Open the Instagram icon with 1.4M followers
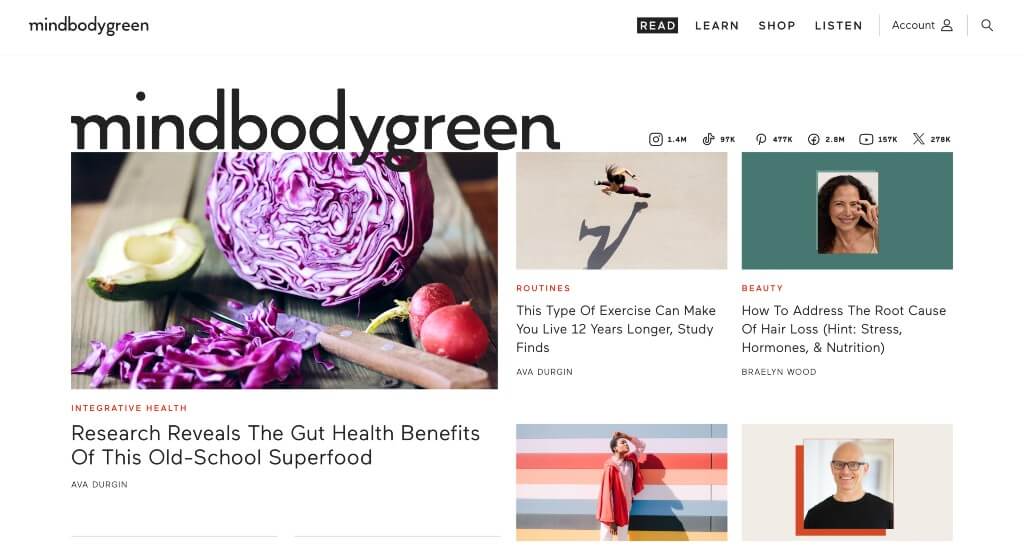 (x=656, y=139)
